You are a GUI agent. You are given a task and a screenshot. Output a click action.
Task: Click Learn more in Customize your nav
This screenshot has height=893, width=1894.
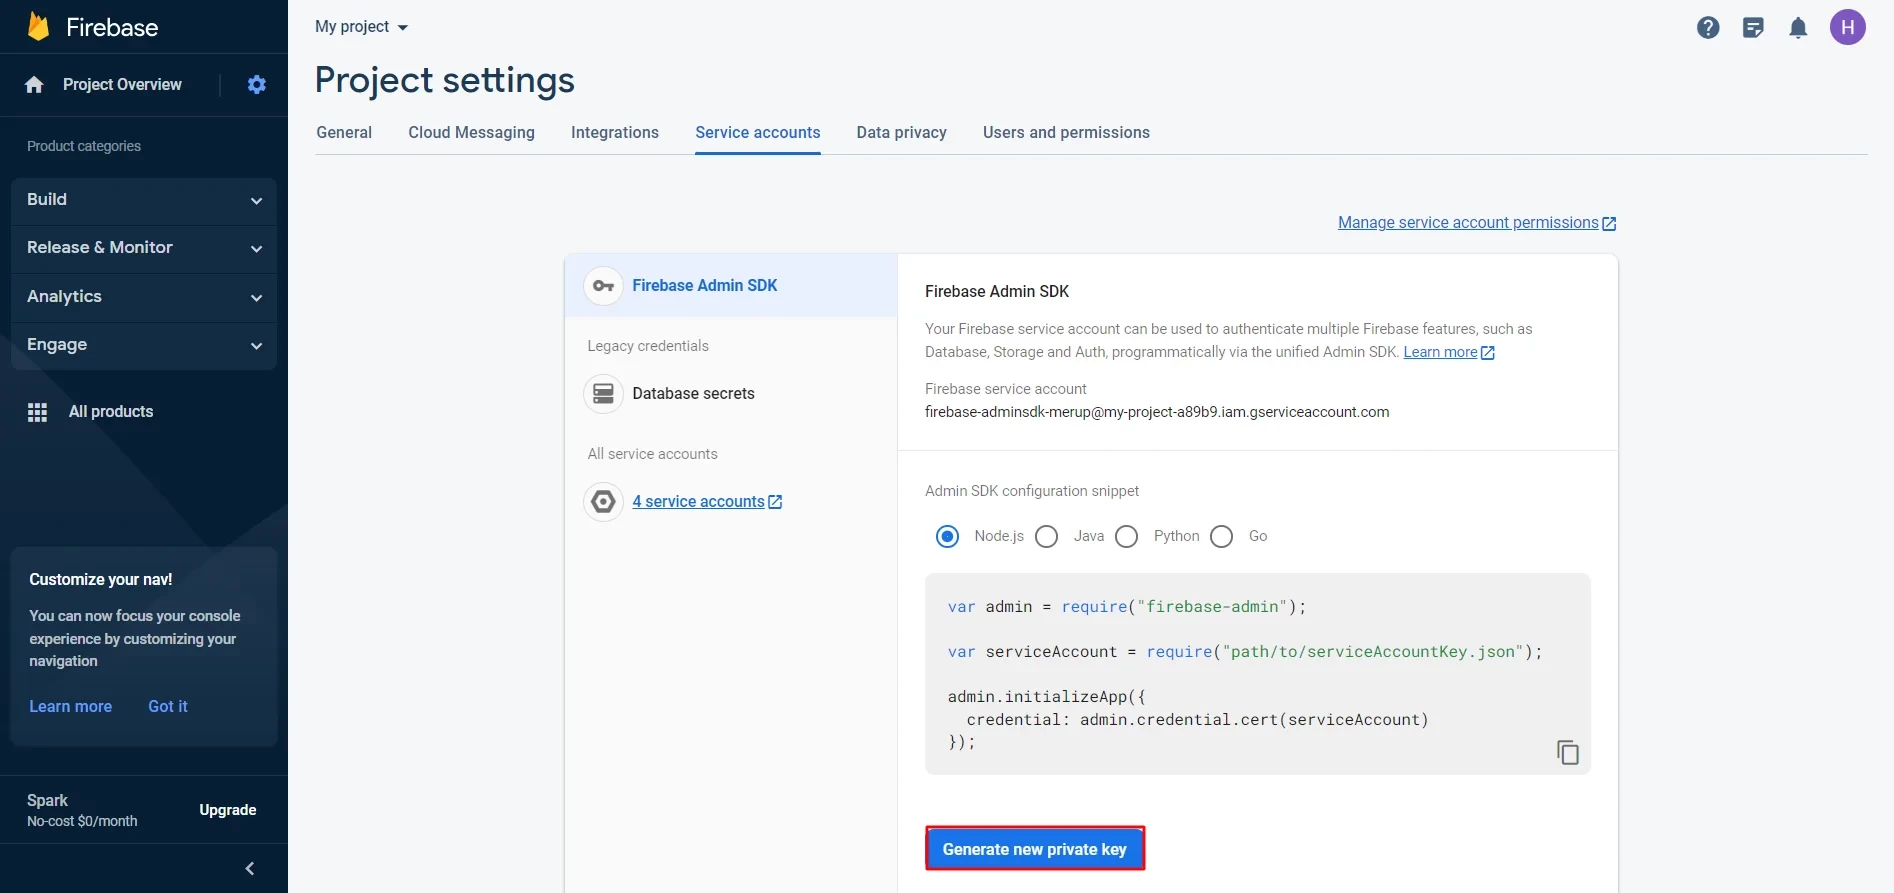(71, 706)
